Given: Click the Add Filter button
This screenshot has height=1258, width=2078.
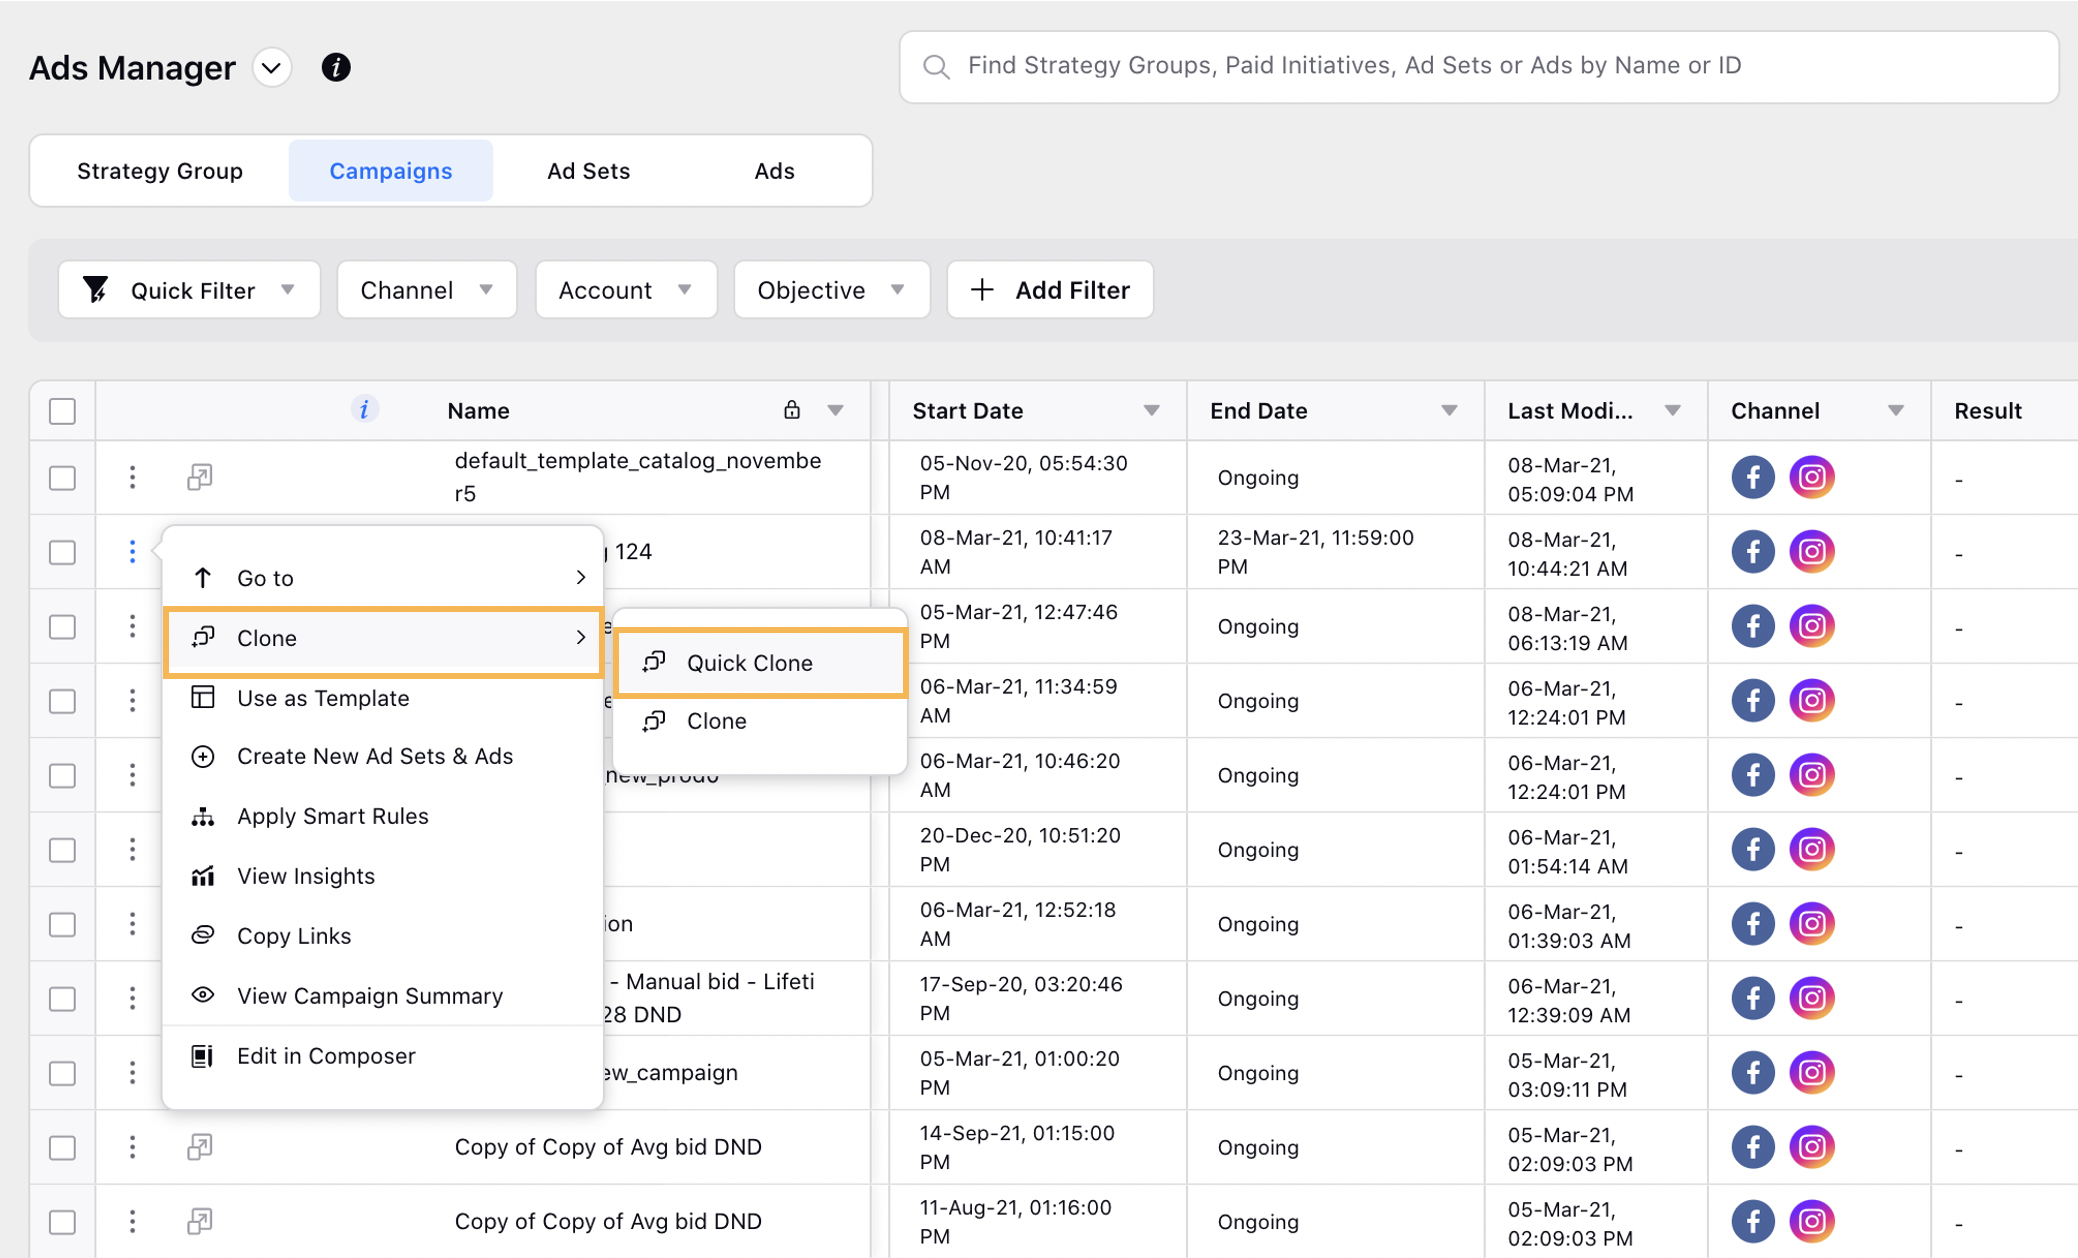Looking at the screenshot, I should 1049,290.
